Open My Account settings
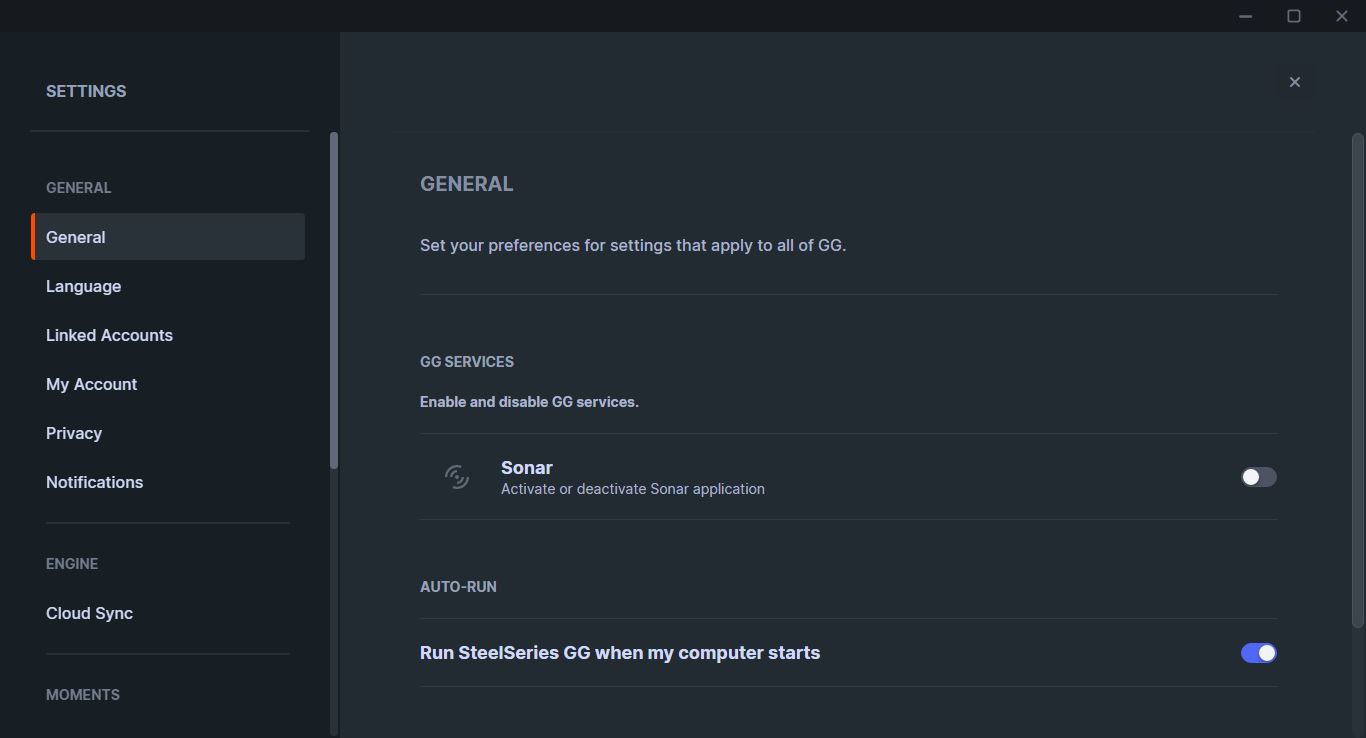Screen dimensions: 1366x738 pos(168,384)
